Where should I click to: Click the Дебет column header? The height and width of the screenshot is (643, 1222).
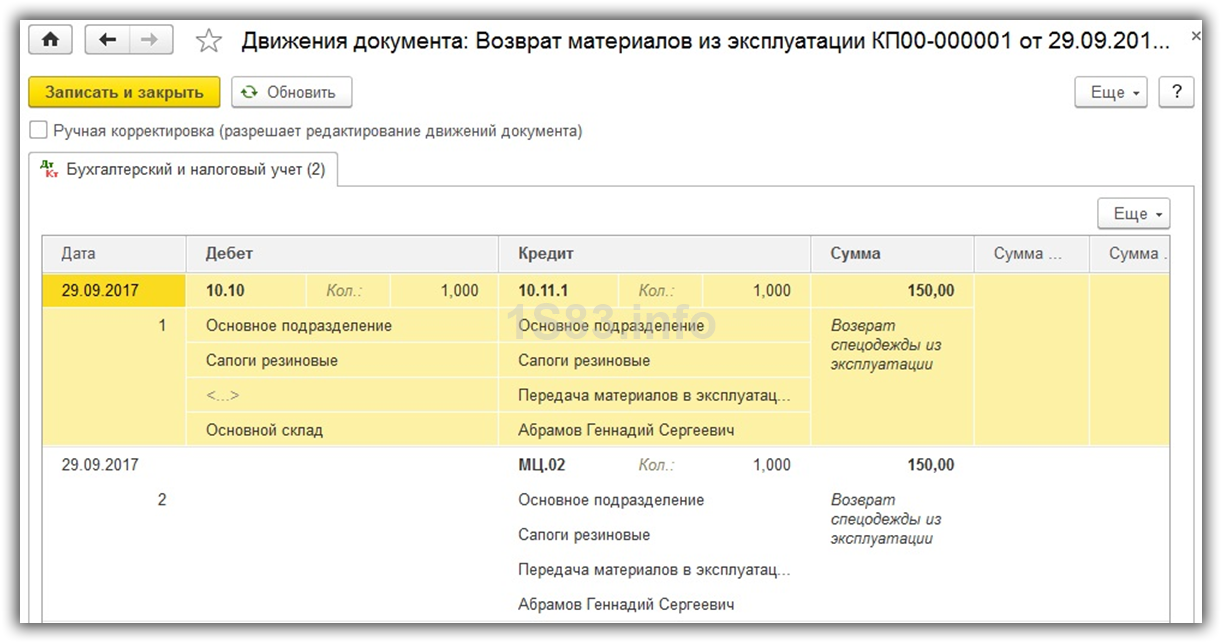coord(341,254)
